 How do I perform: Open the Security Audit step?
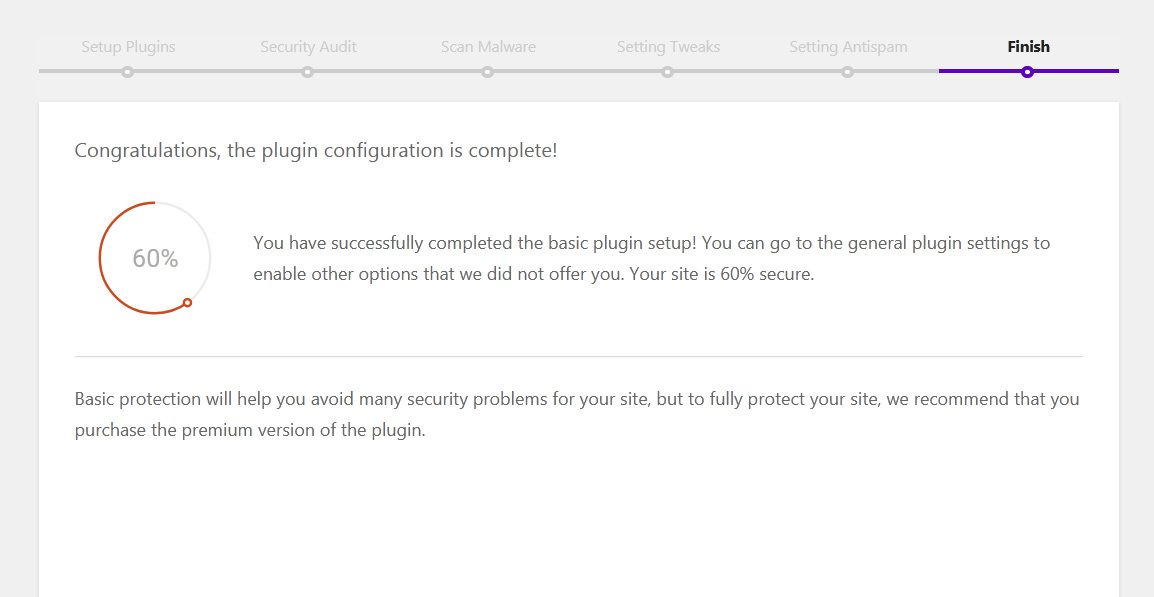click(x=308, y=47)
